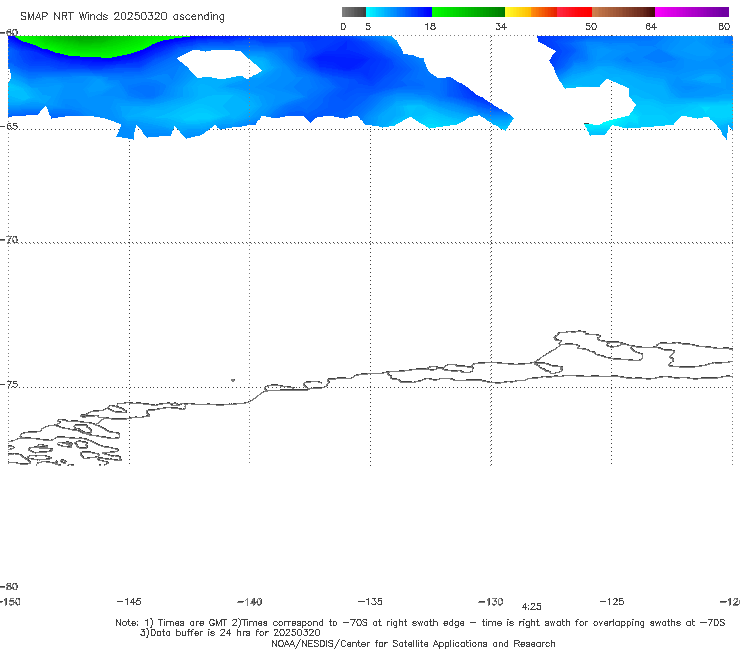This screenshot has width=740, height=650.
Task: Click the longitude label '-125'
Action: 612,601
